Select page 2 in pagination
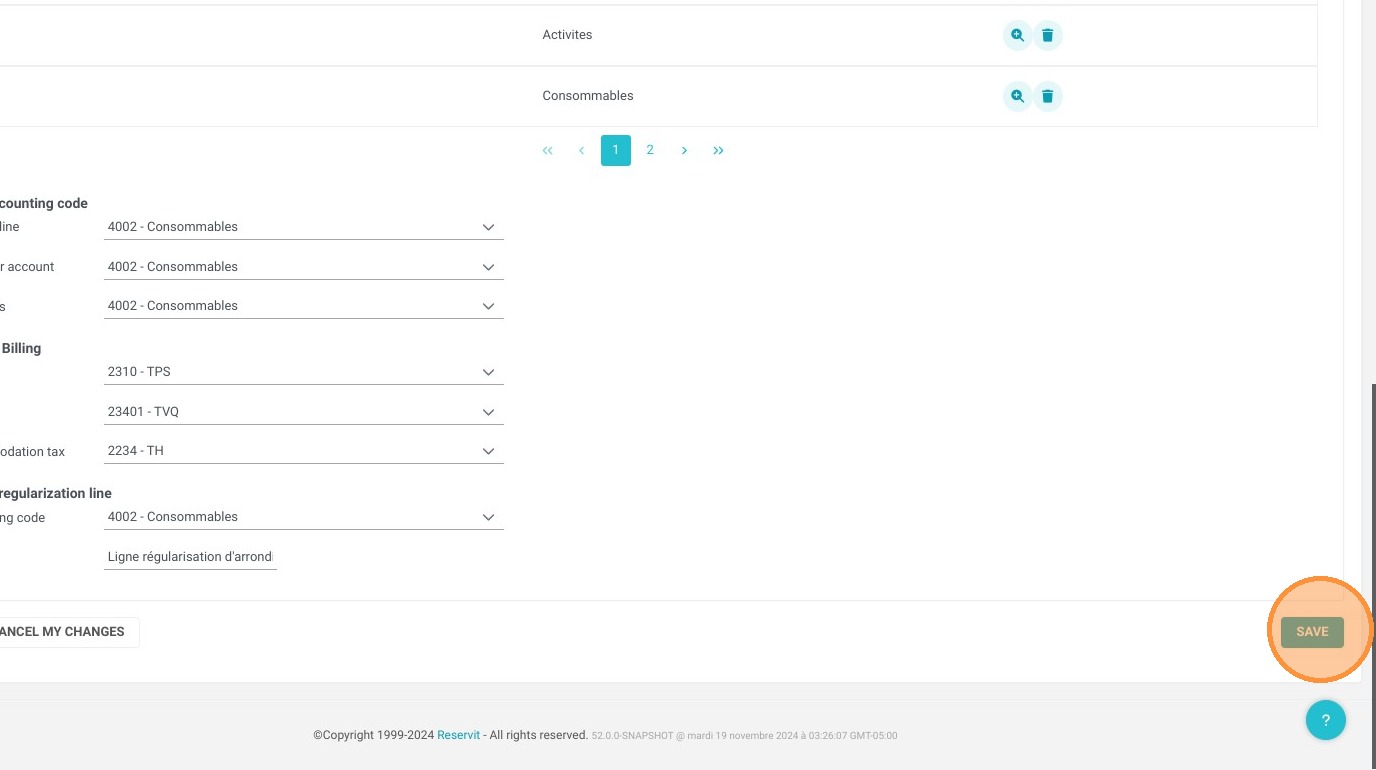This screenshot has height=770, width=1376. 650,151
